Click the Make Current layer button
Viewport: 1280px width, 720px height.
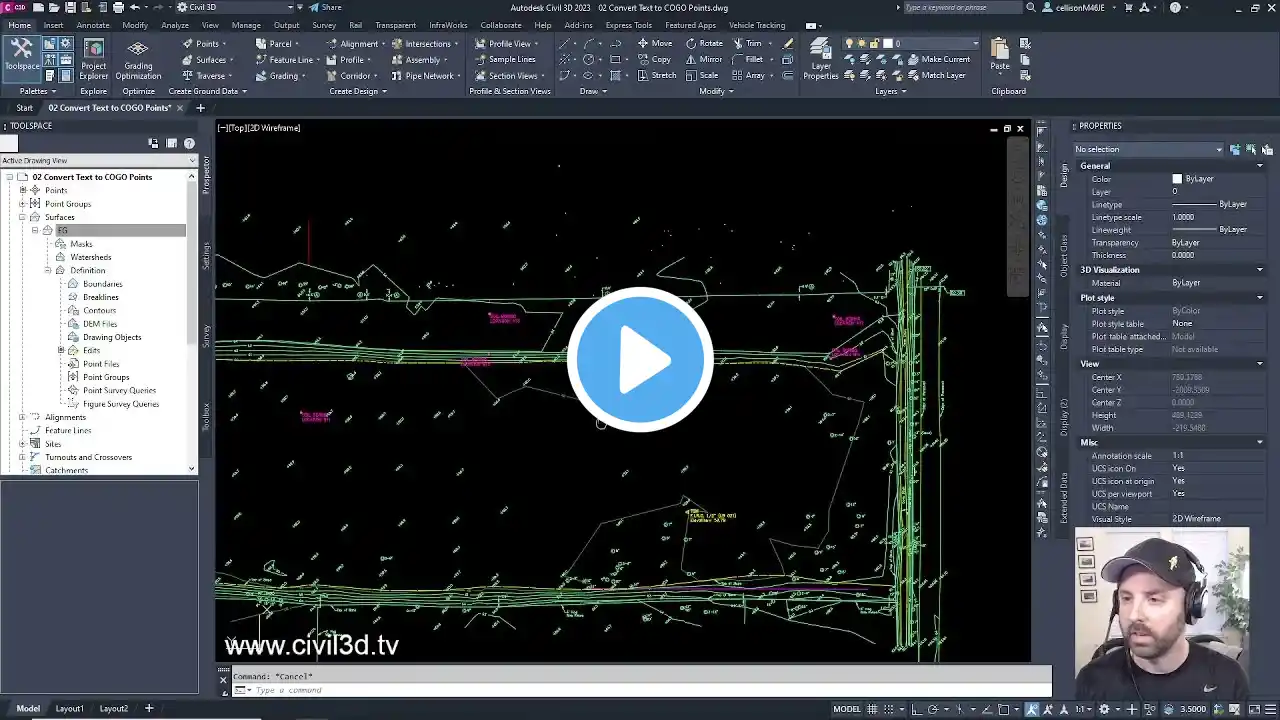click(x=938, y=60)
